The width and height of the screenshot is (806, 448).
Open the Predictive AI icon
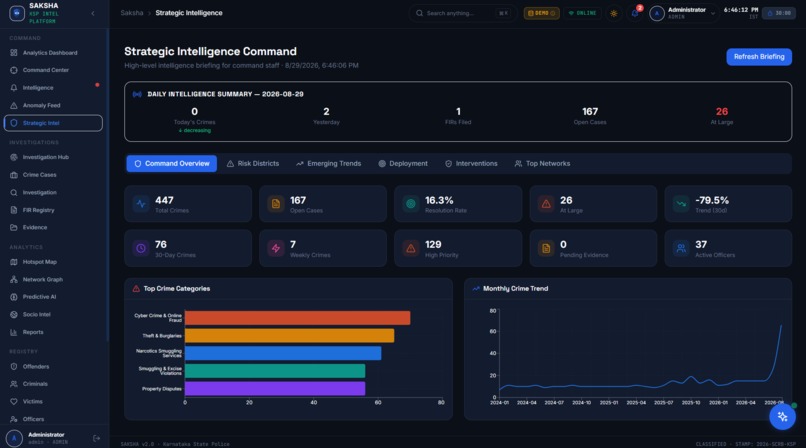tap(14, 297)
